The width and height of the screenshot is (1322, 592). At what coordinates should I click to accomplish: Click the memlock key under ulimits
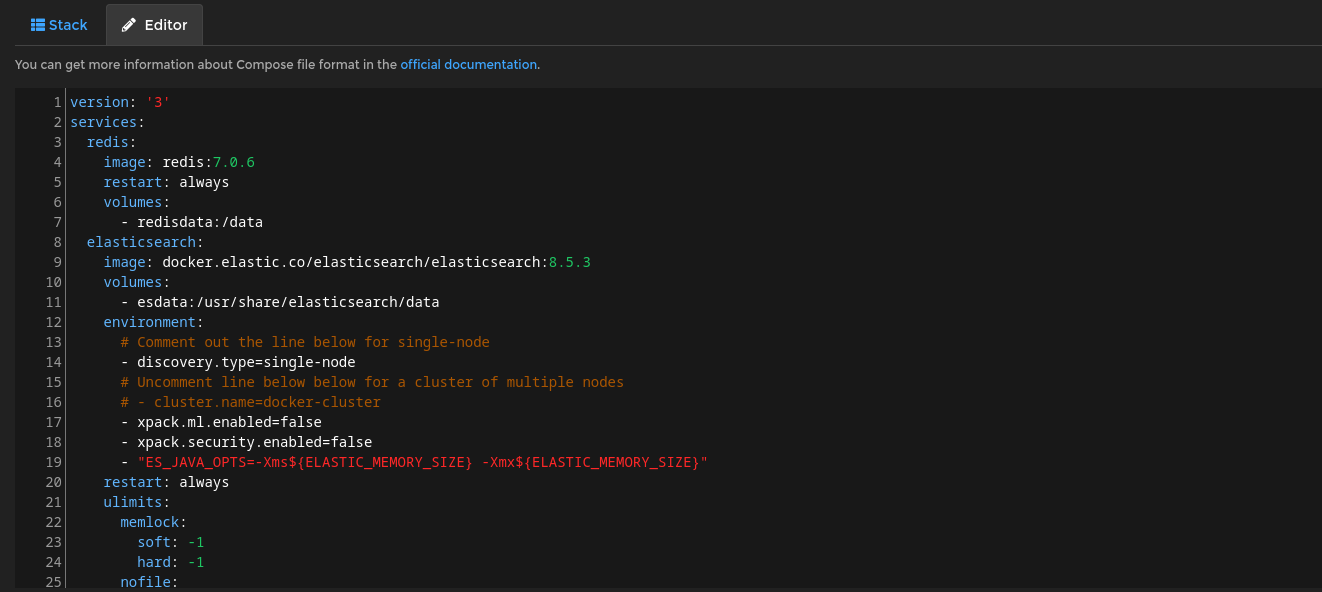(x=153, y=522)
